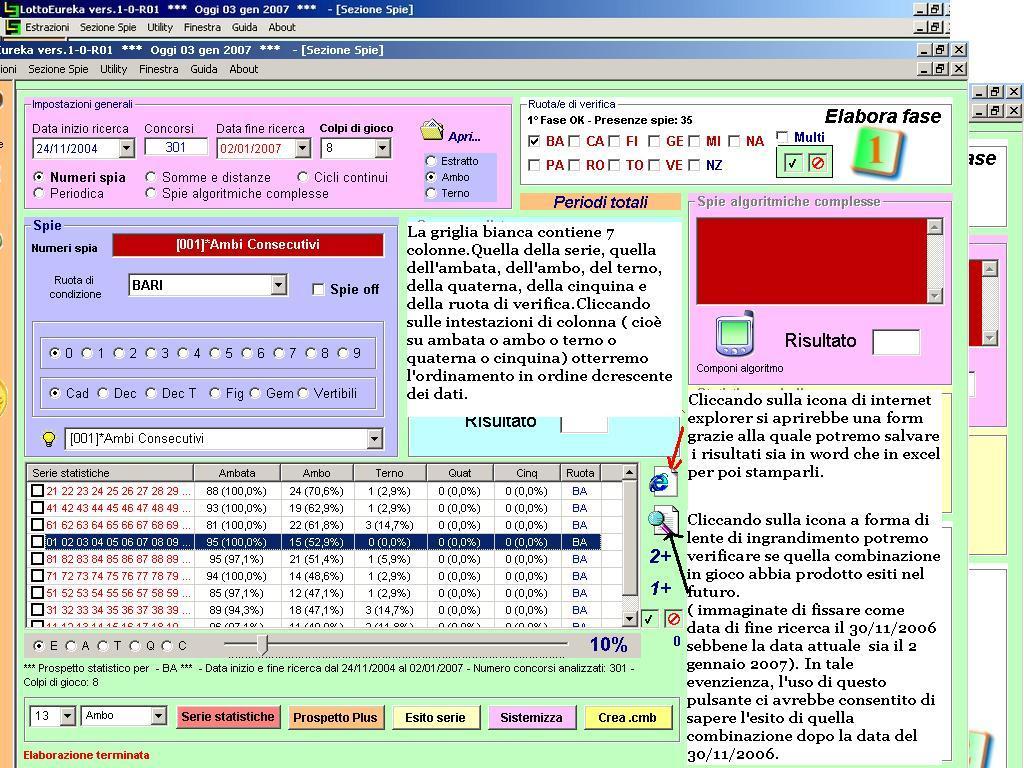Click the grid scrollbar down arrow
1024x768 pixels.
pyautogui.click(x=629, y=618)
